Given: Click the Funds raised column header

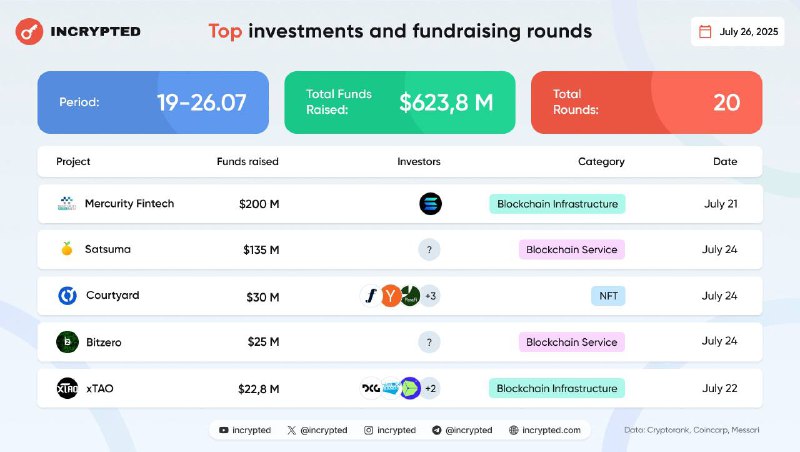Looking at the screenshot, I should tap(247, 161).
